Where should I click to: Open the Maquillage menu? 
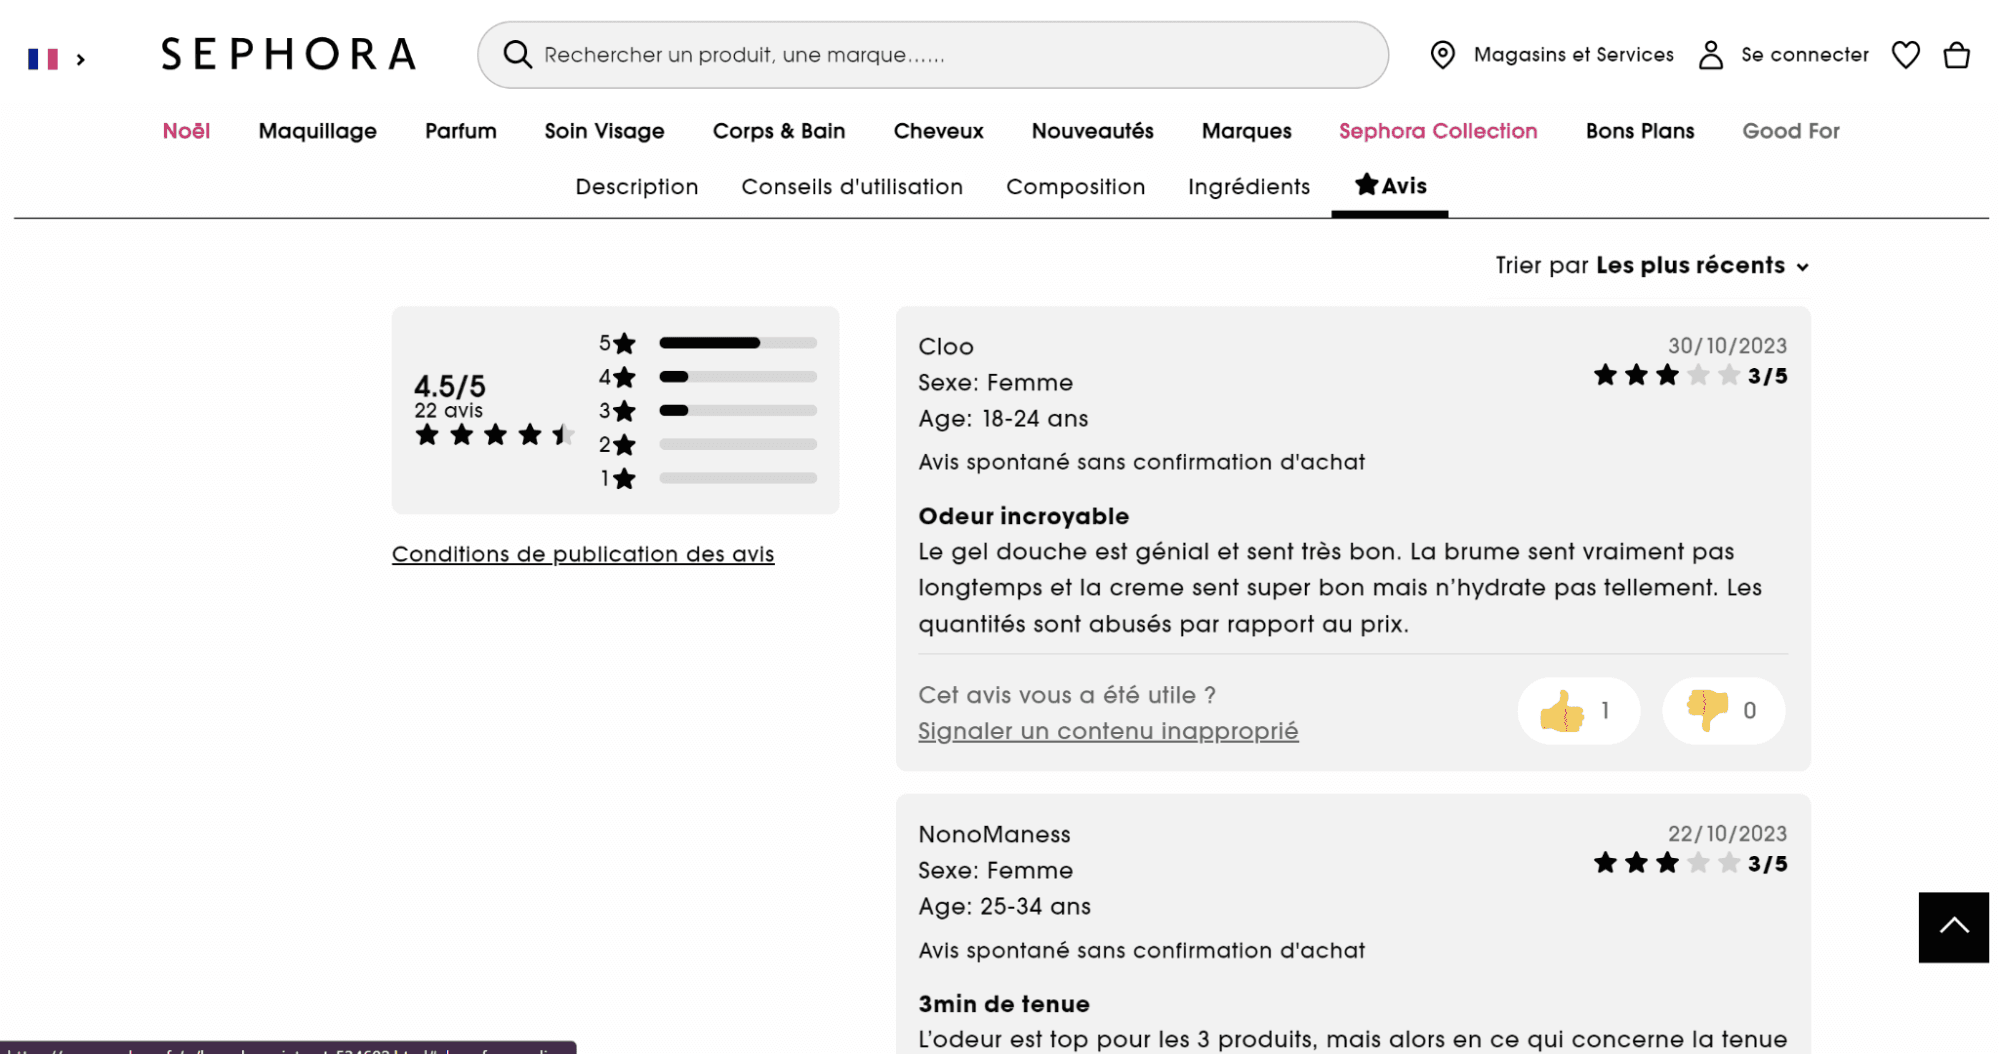point(317,131)
